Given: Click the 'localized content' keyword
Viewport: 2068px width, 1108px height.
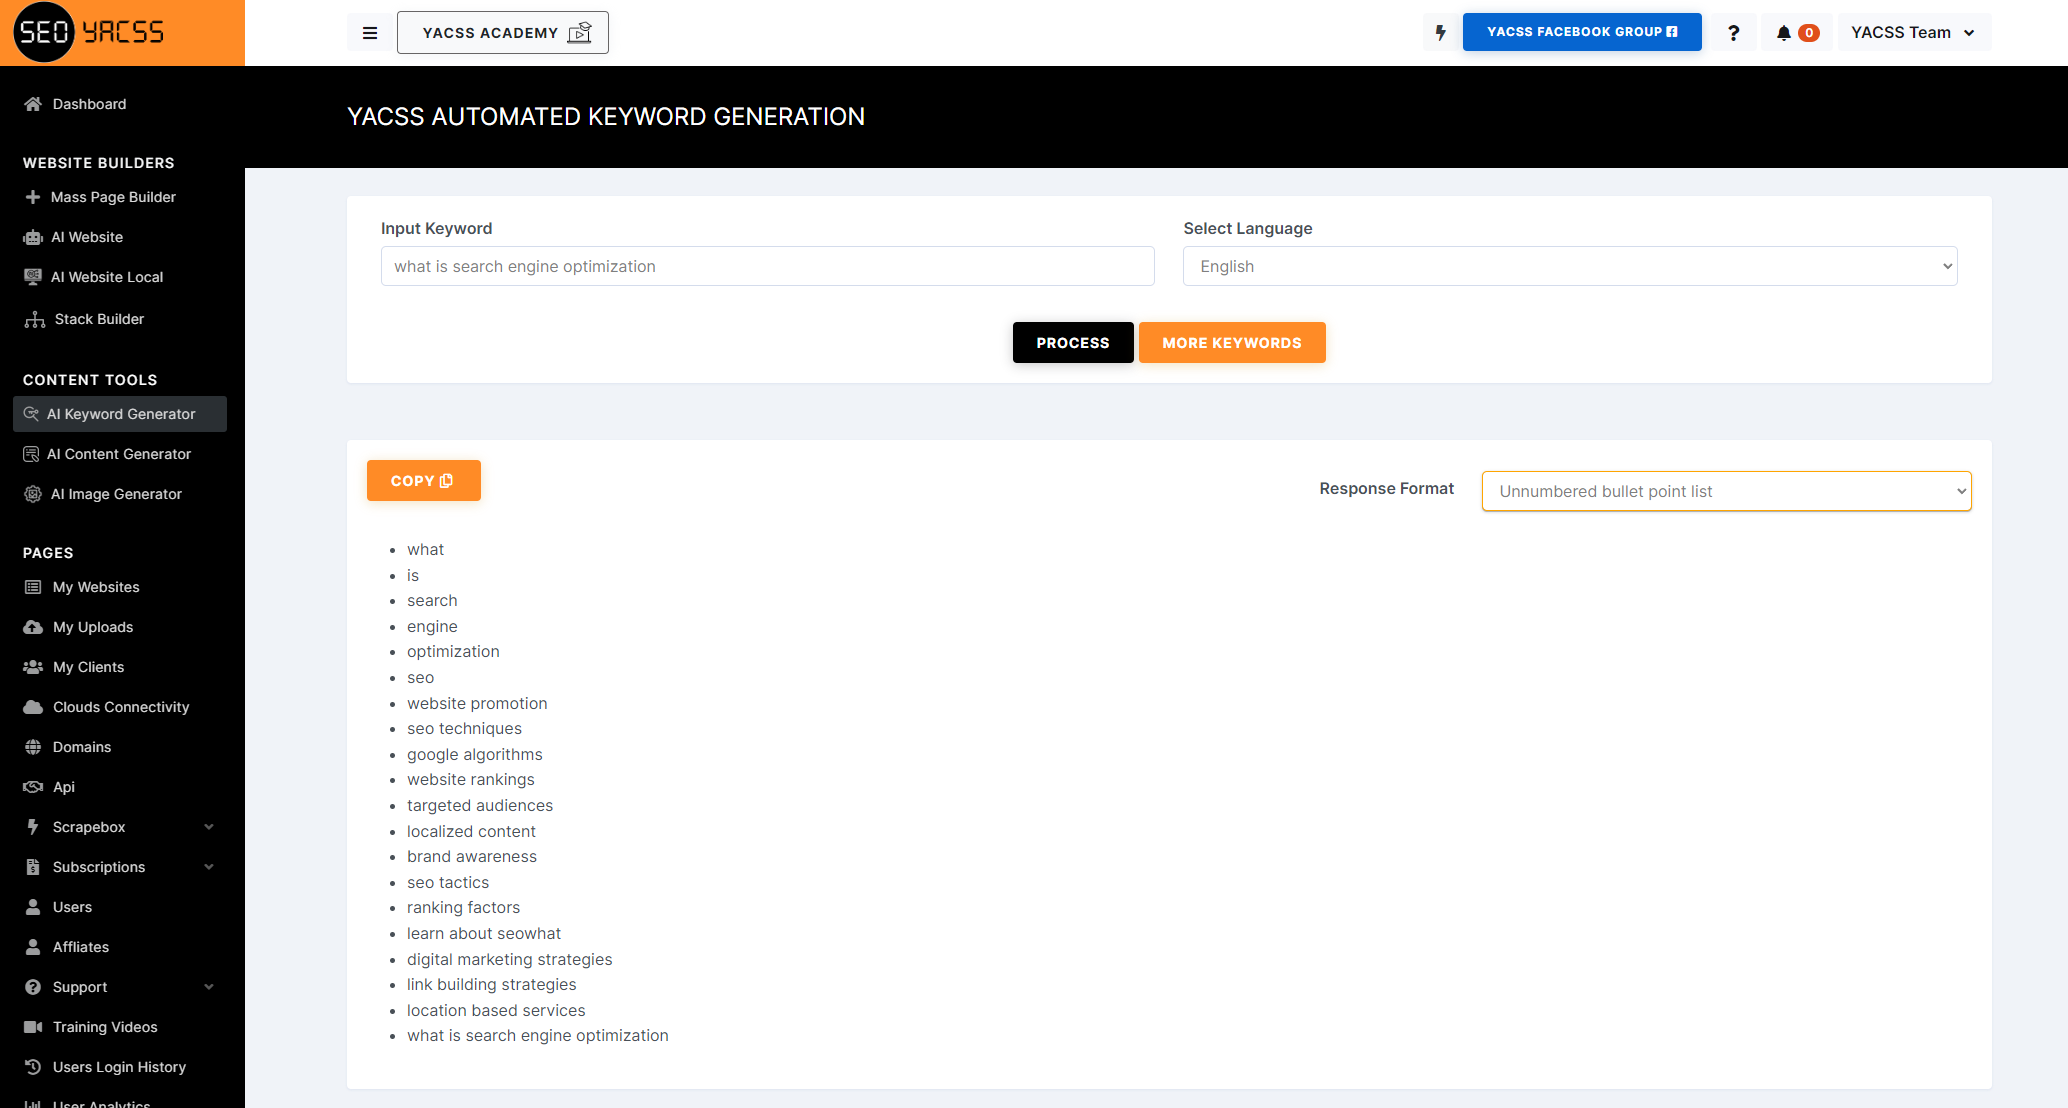Looking at the screenshot, I should point(471,831).
